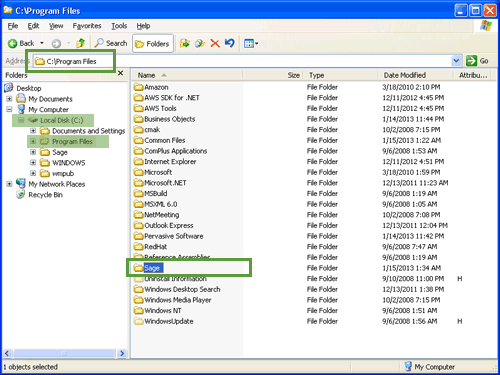The height and width of the screenshot is (375, 500).
Task: Select the Windows NT folder icon
Action: pos(138,311)
